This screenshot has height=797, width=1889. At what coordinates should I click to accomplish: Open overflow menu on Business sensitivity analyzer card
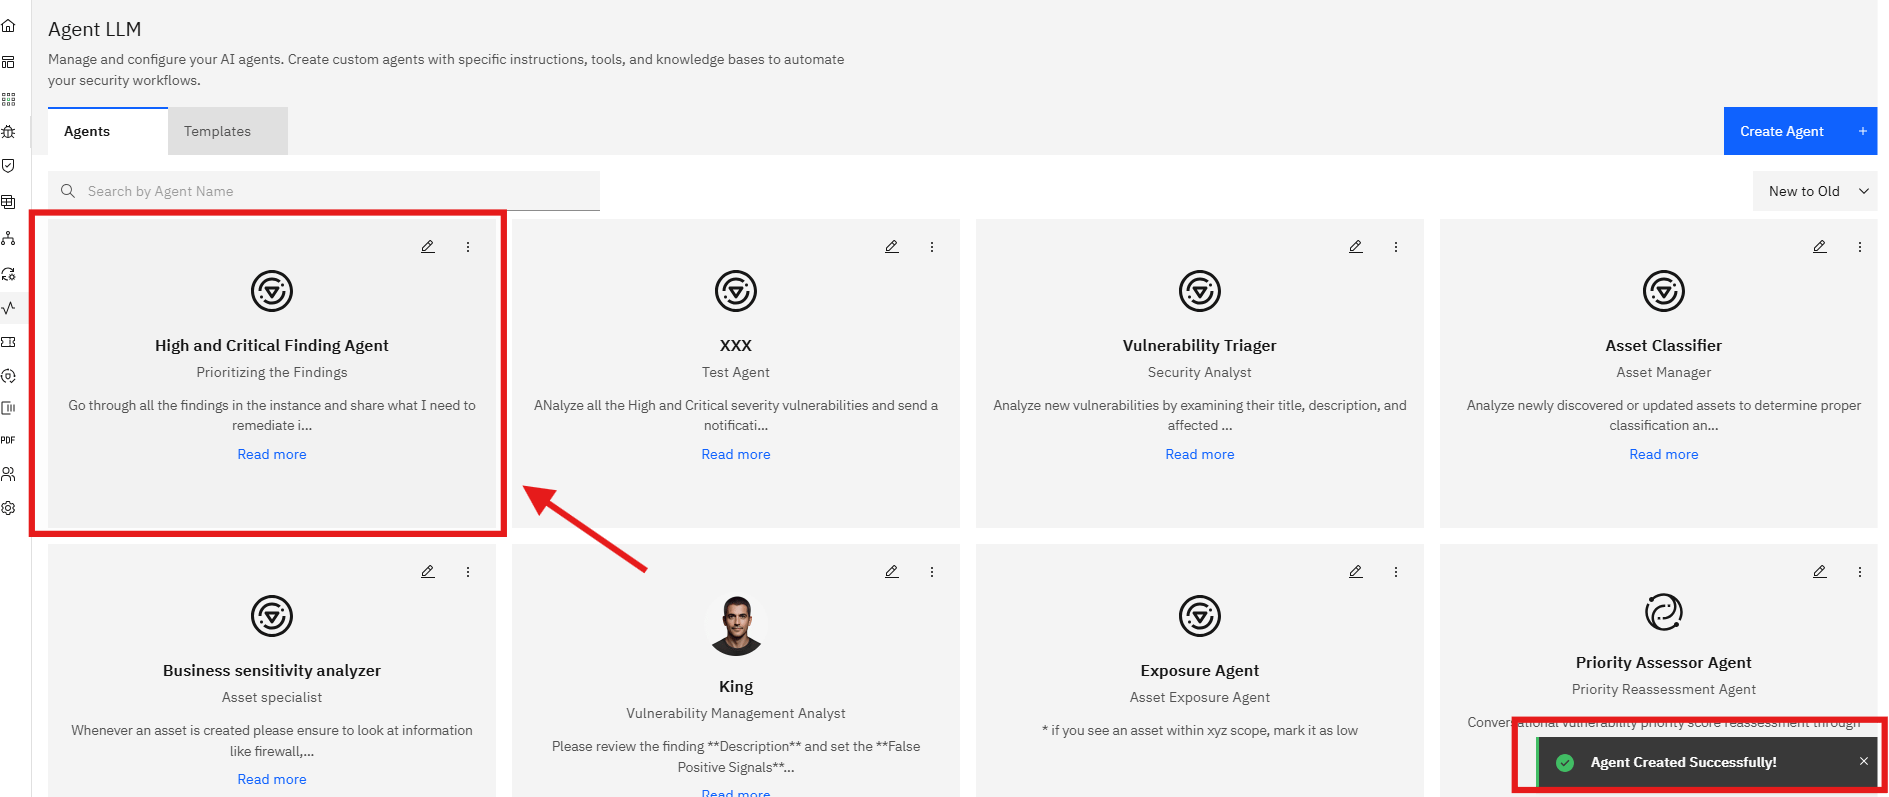tap(468, 571)
